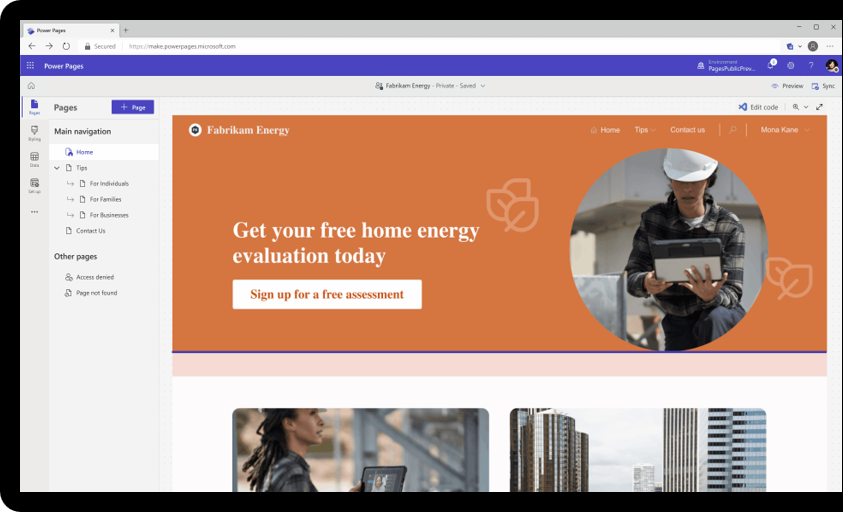
Task: Open the app launcher waffle icon
Action: click(30, 66)
